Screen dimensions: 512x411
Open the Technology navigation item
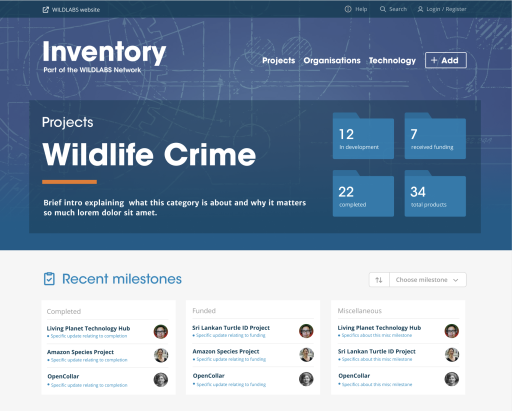(x=392, y=60)
